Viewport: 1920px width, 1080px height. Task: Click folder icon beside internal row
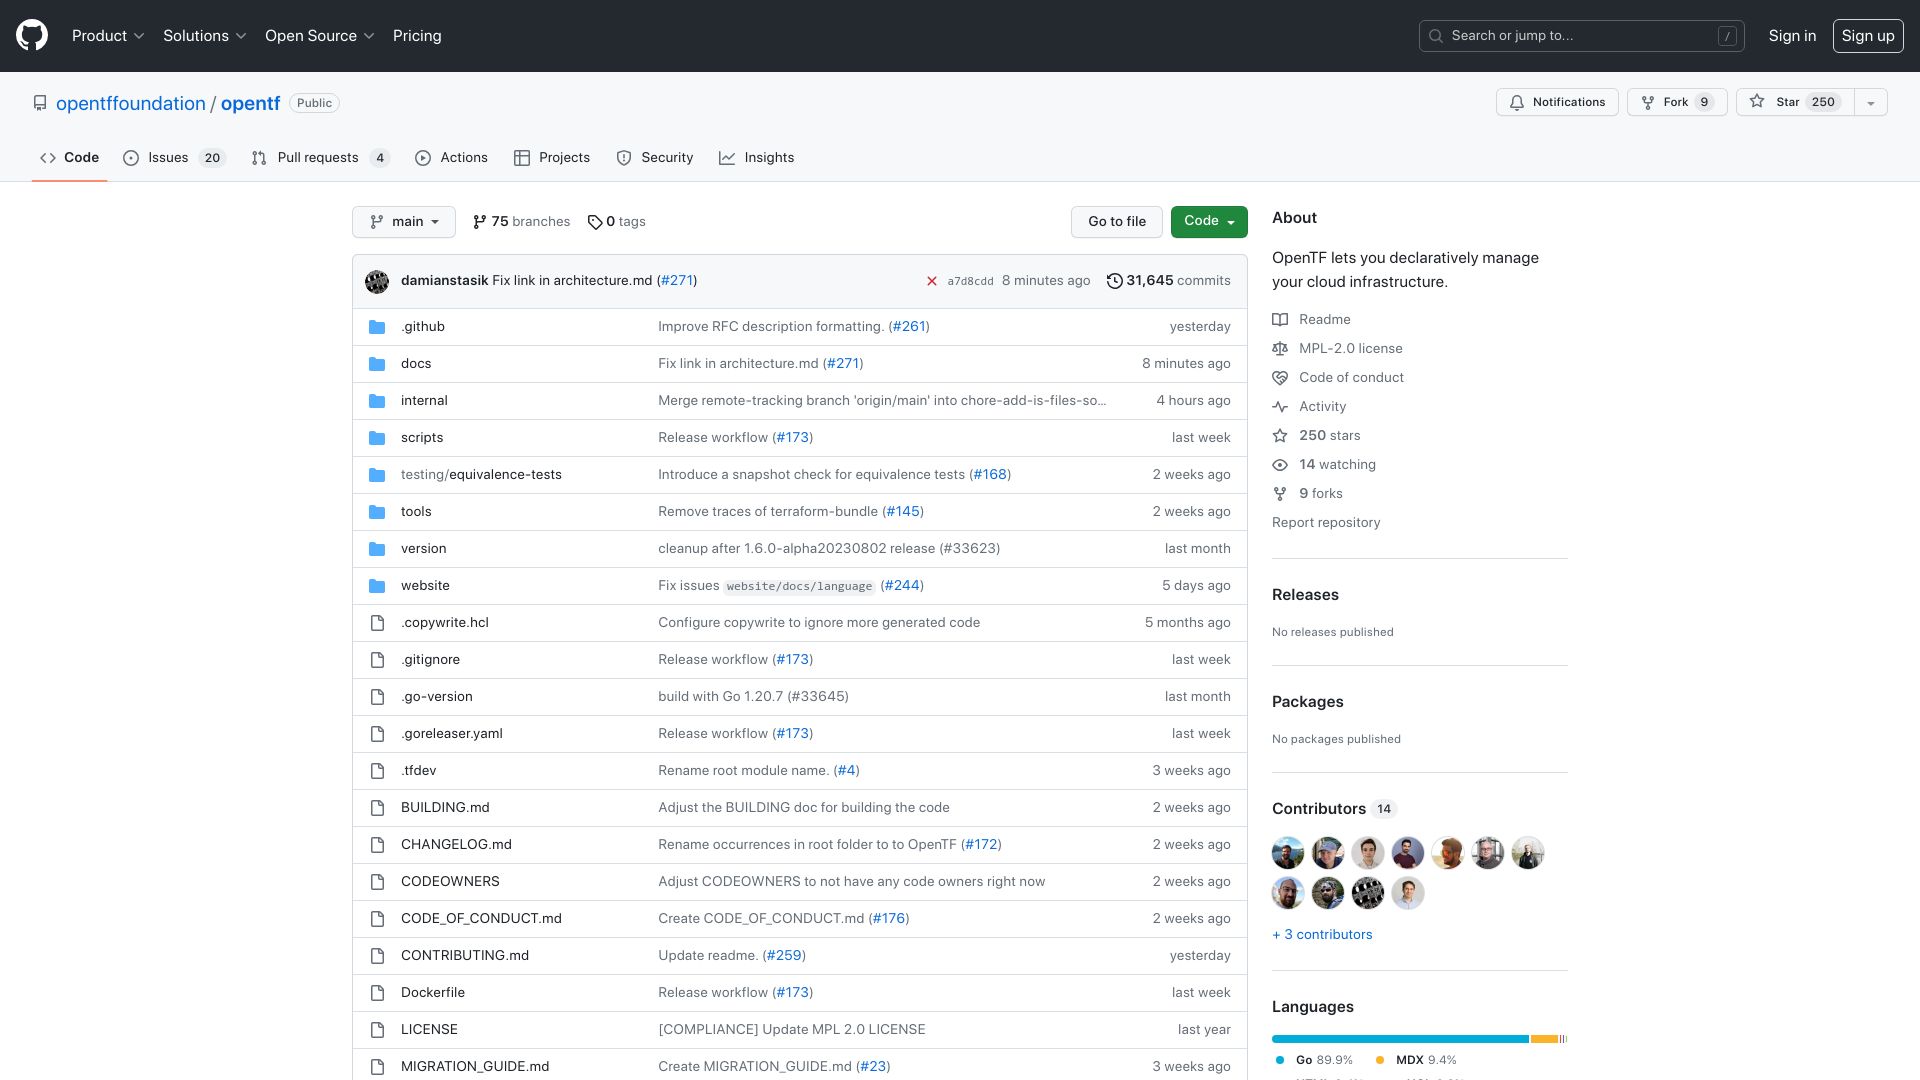coord(377,401)
